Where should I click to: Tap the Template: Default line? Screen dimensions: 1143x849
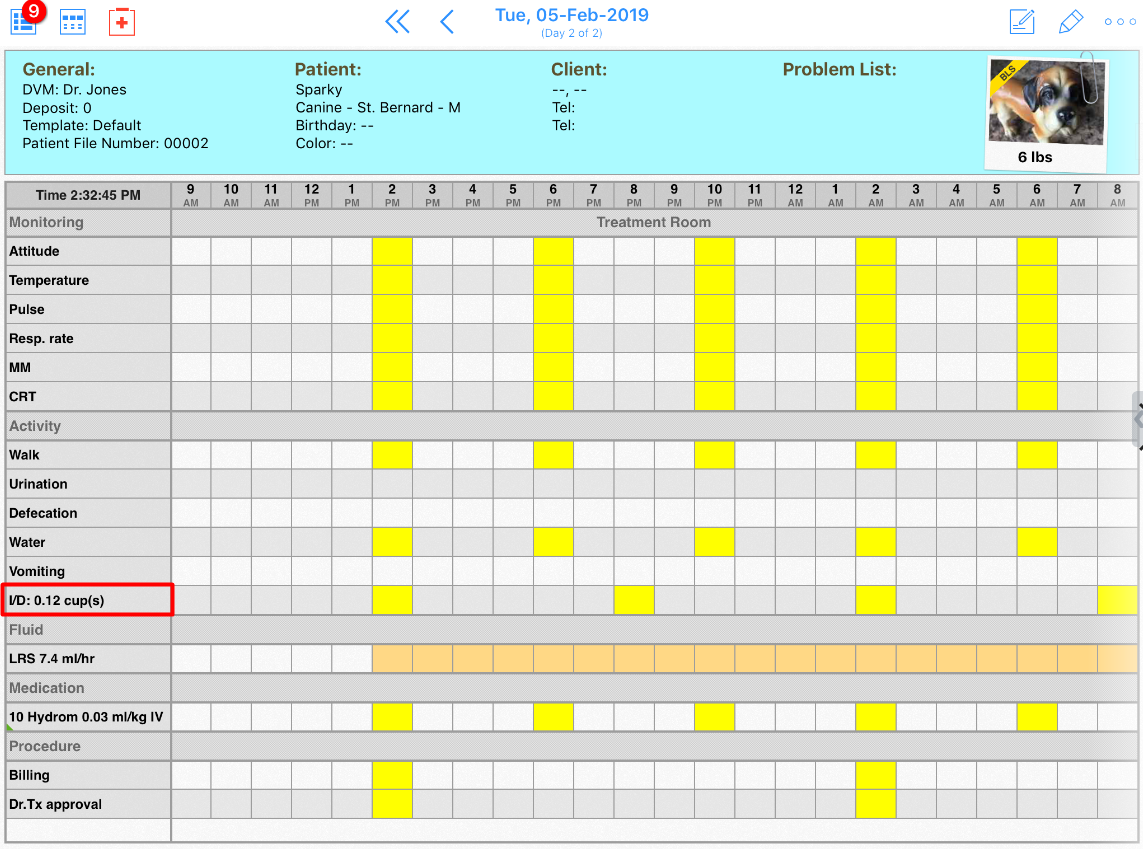coord(82,125)
